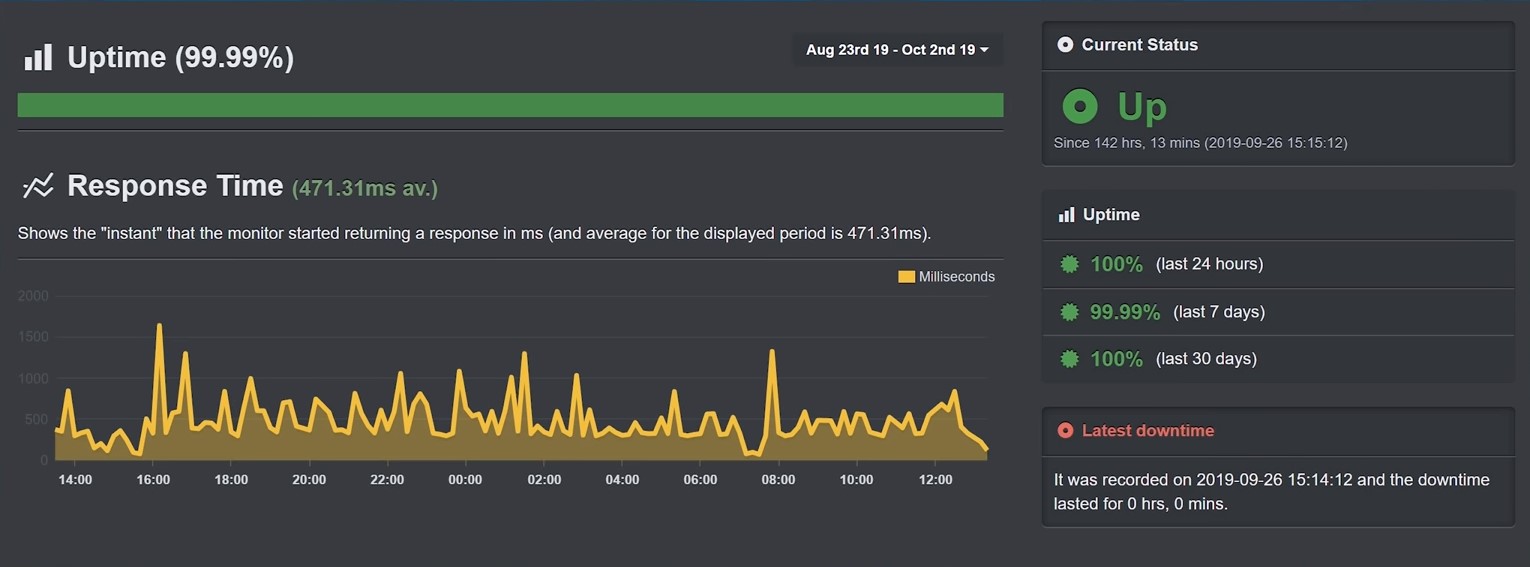The height and width of the screenshot is (567, 1530).
Task: Click the response time peak near 08:00
Action: [771, 351]
